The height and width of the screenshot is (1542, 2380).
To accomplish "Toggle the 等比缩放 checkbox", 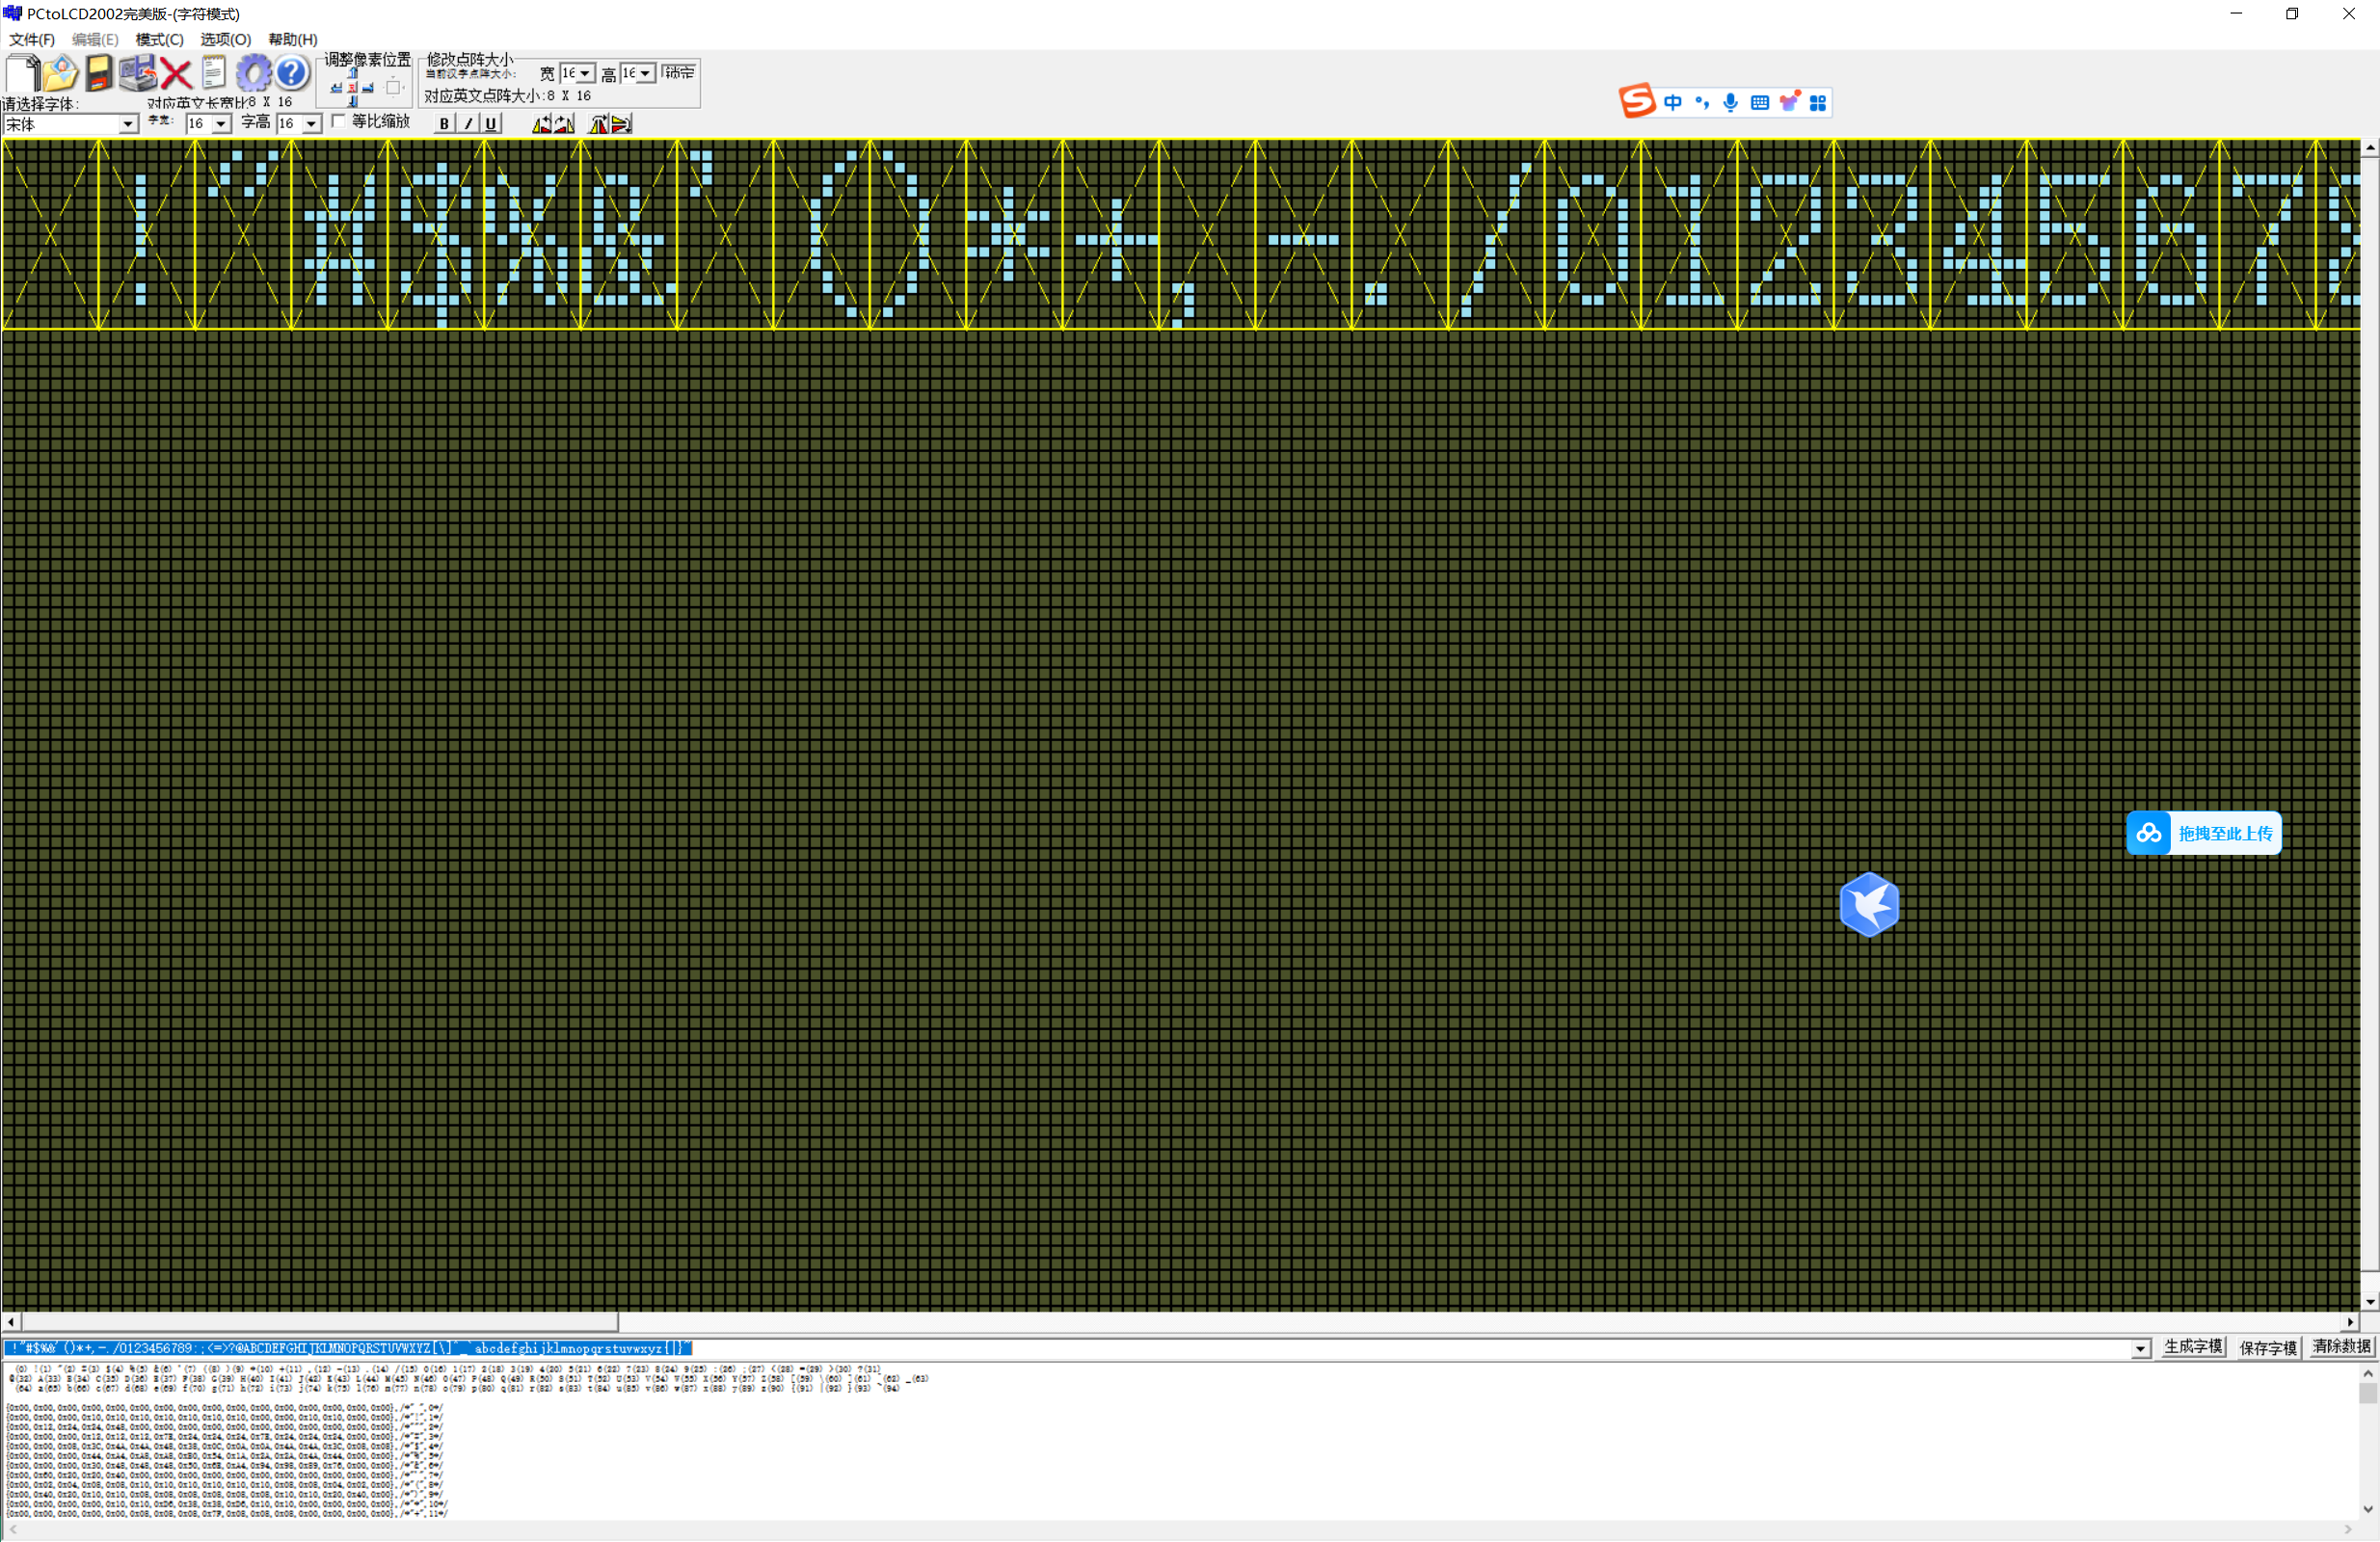I will click(x=339, y=121).
